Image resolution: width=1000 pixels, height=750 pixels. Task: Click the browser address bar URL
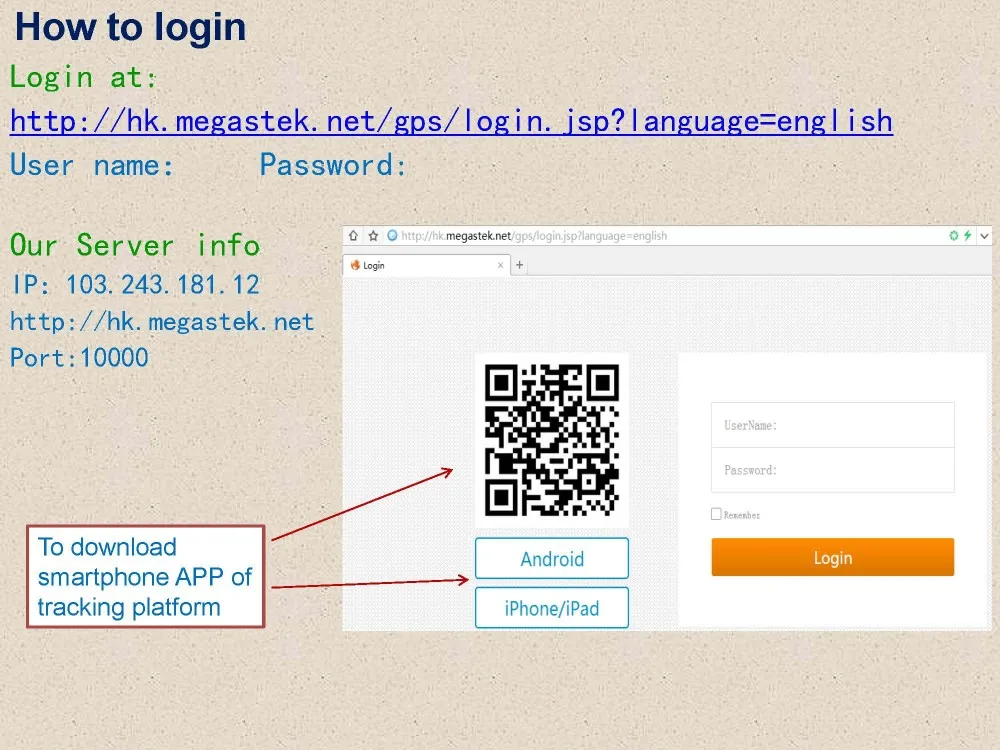534,236
